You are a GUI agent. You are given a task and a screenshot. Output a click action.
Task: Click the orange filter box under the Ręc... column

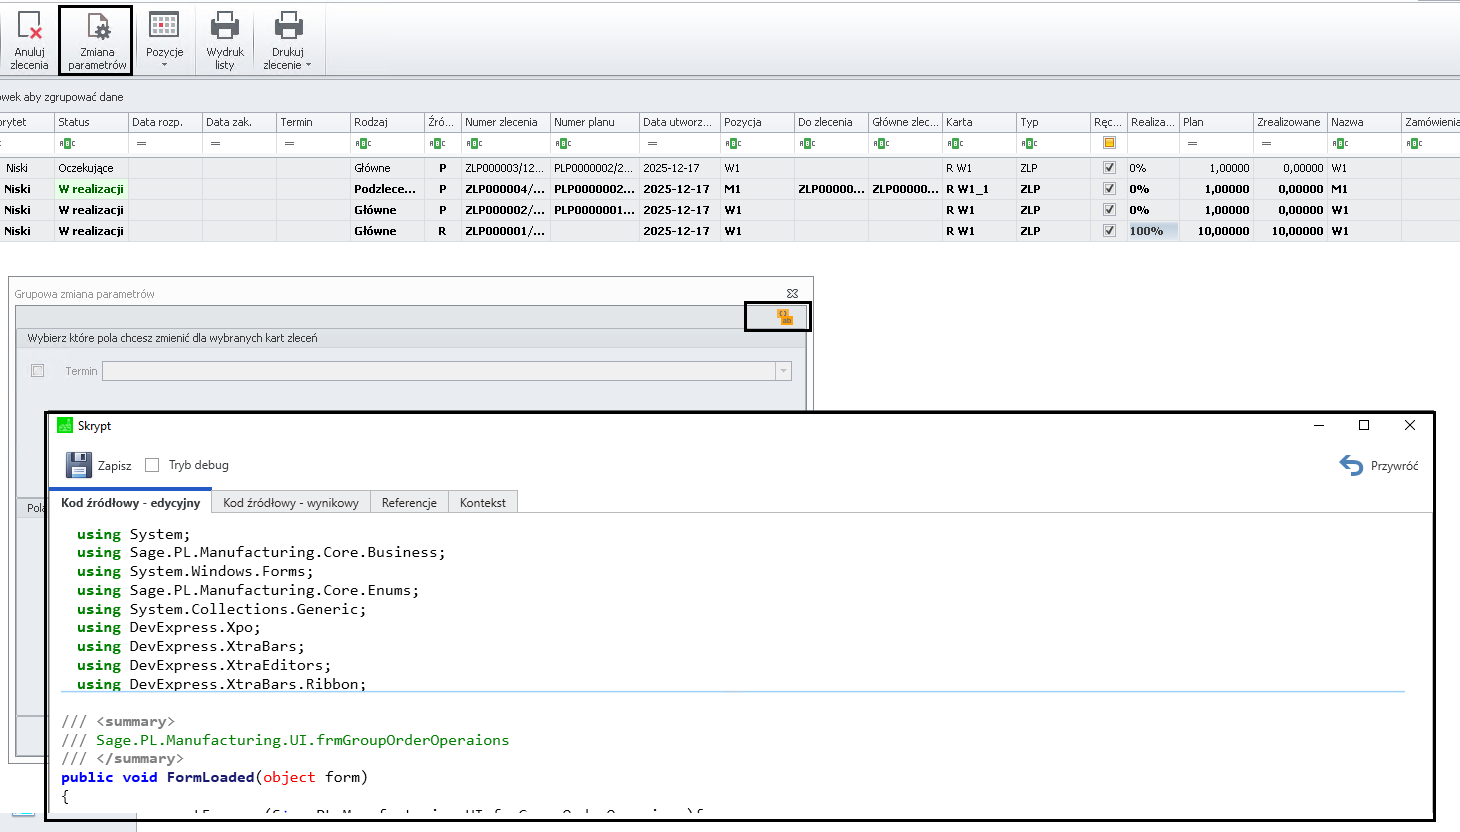point(1109,143)
